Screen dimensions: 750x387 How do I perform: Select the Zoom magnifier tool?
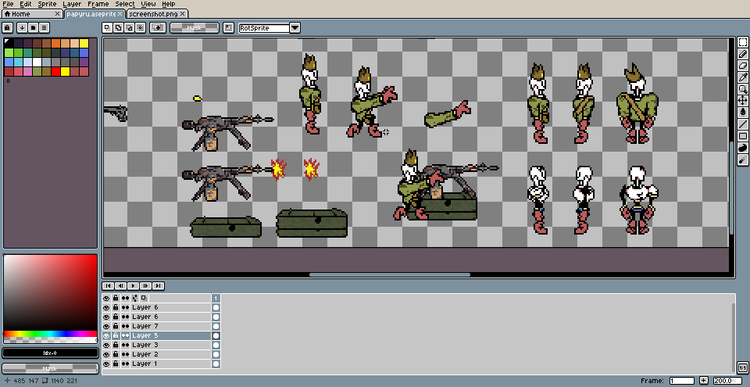743,88
